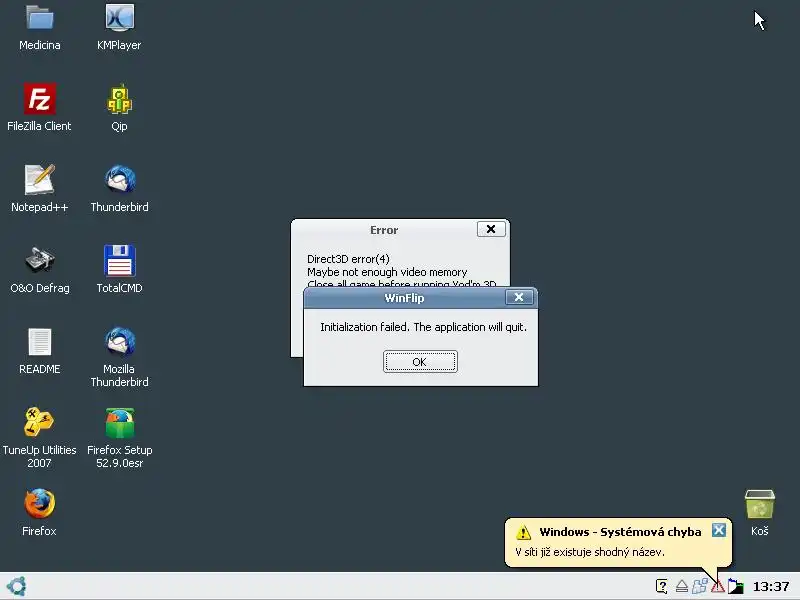Click the black-and-white flag tray icon
Image resolution: width=800 pixels, height=600 pixels.
pyautogui.click(x=735, y=586)
